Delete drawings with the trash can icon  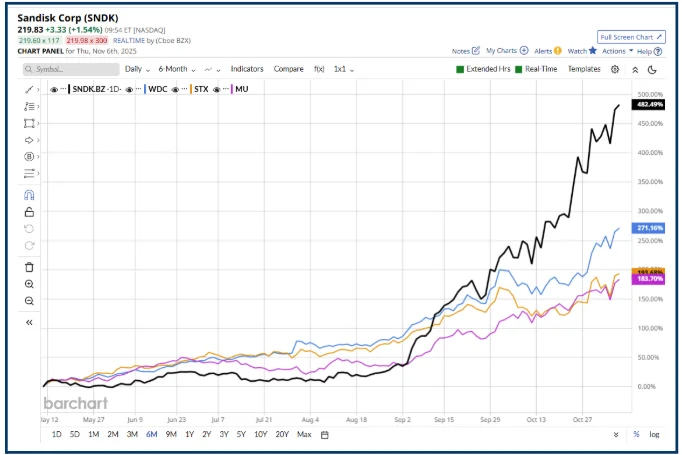click(29, 267)
